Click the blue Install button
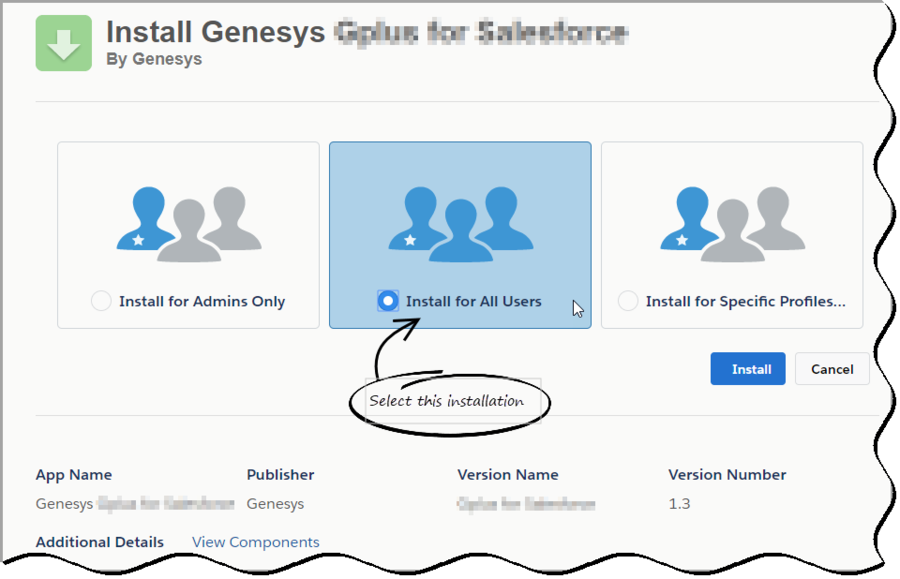Image resolution: width=900 pixels, height=579 pixels. pos(748,368)
